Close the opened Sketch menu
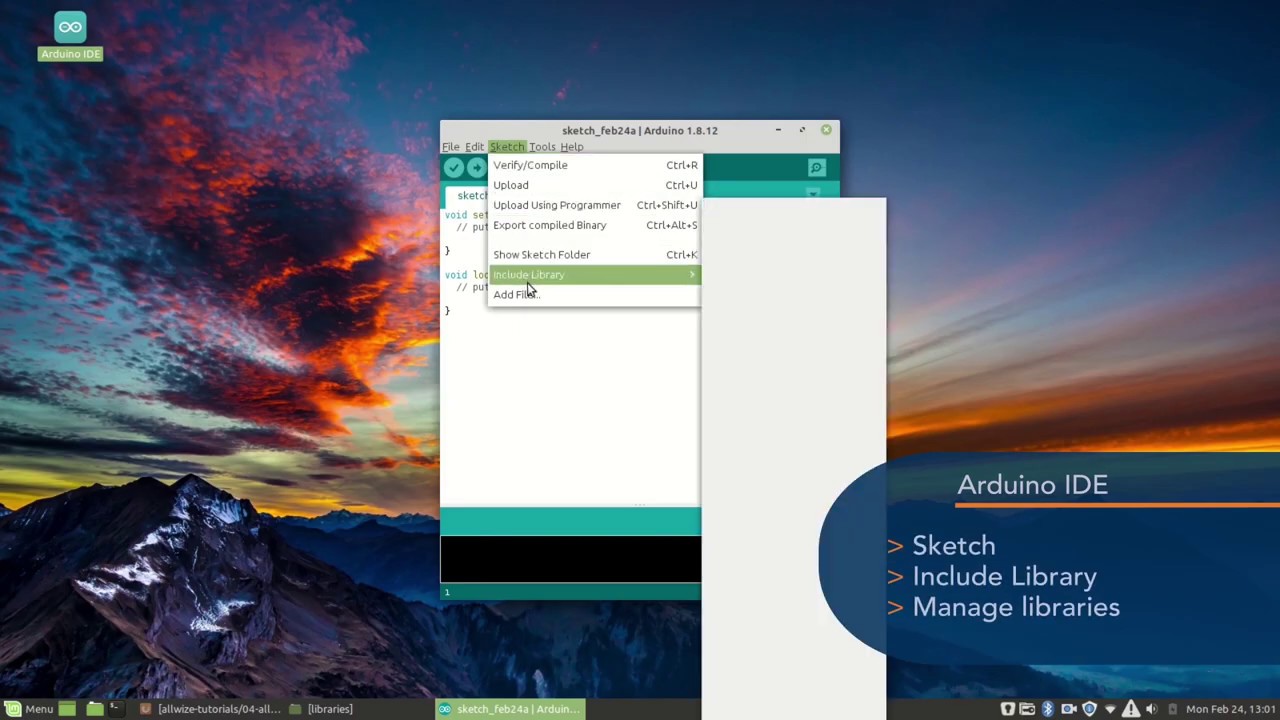This screenshot has height=720, width=1280. (507, 147)
